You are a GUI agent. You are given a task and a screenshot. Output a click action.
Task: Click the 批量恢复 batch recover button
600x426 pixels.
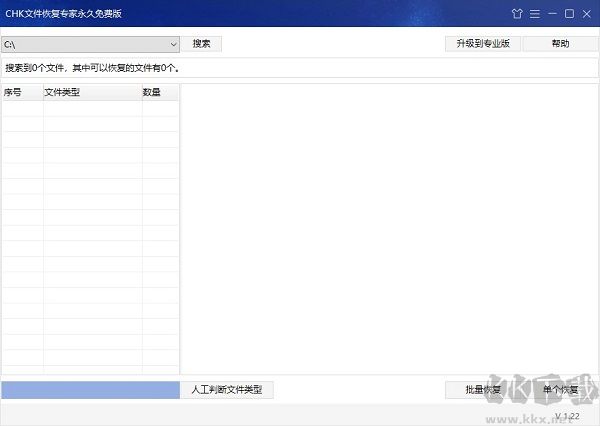tap(483, 390)
